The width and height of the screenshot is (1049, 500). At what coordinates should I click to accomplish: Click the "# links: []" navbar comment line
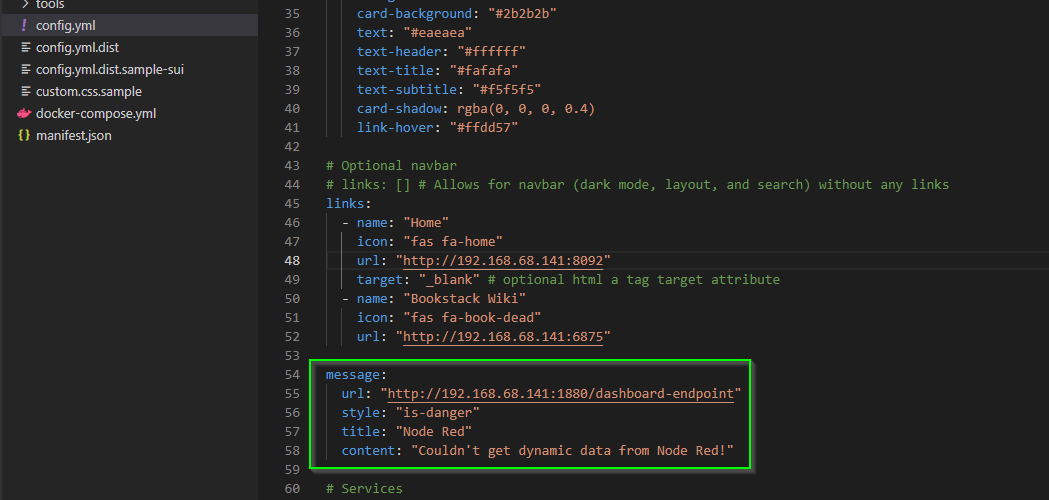[x=638, y=184]
